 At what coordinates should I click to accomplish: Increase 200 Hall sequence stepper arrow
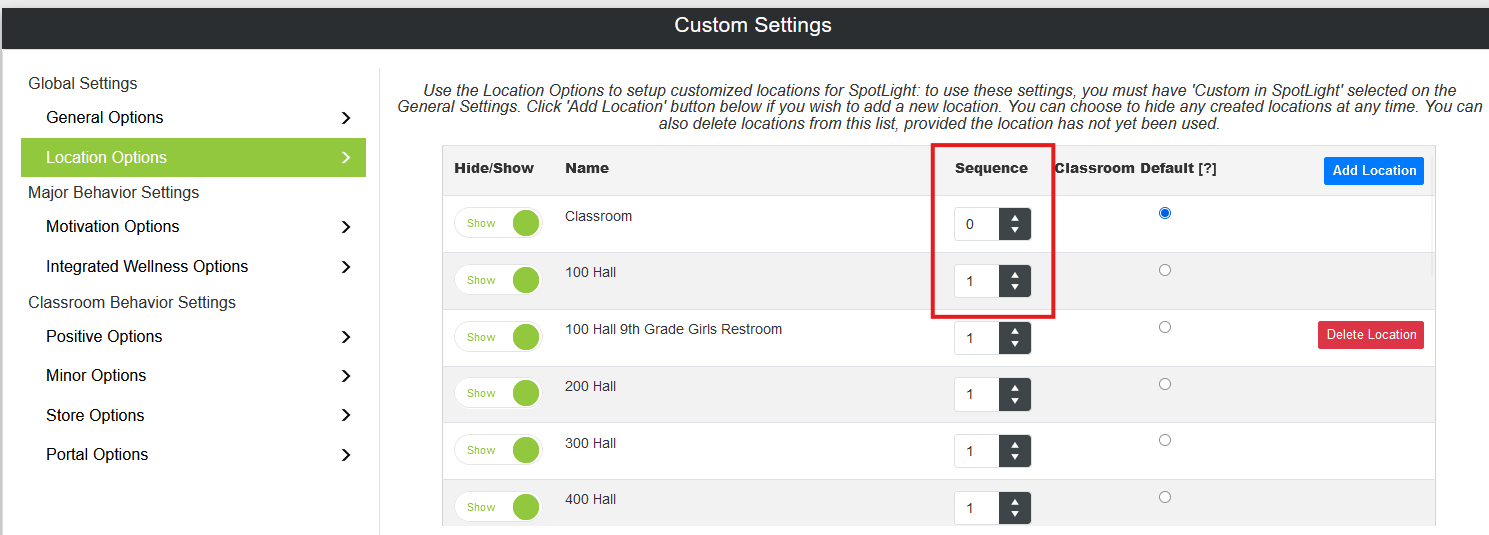pyautogui.click(x=1015, y=388)
